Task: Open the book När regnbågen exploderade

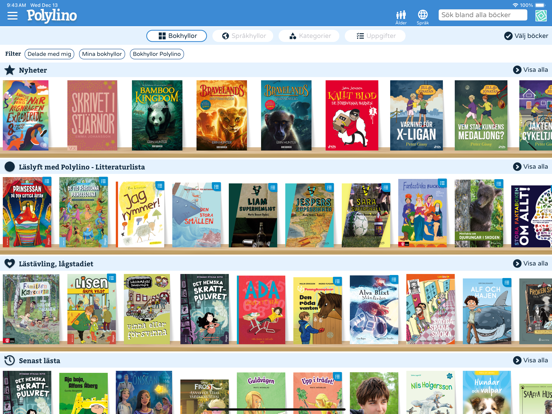Action: [26, 115]
